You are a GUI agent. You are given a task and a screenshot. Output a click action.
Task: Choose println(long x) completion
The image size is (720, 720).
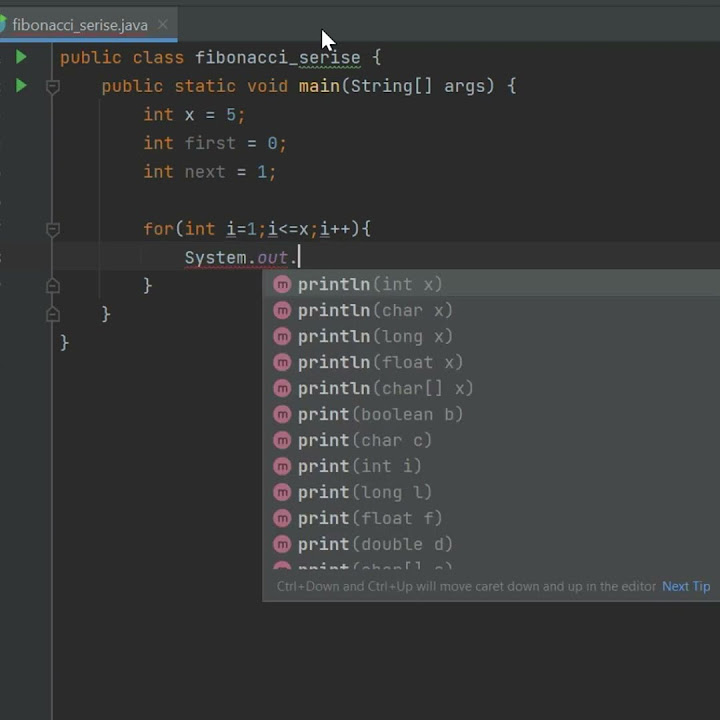491,337
